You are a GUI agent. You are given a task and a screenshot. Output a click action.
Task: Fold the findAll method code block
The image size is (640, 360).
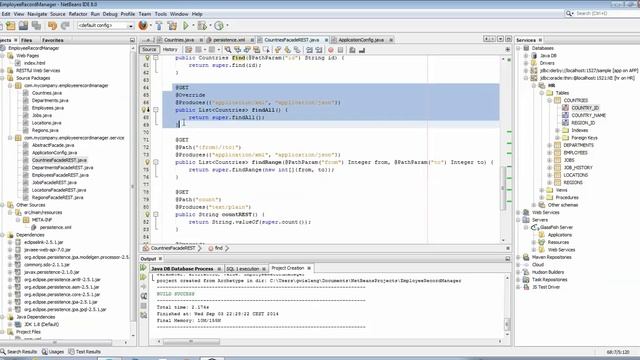pyautogui.click(x=156, y=110)
